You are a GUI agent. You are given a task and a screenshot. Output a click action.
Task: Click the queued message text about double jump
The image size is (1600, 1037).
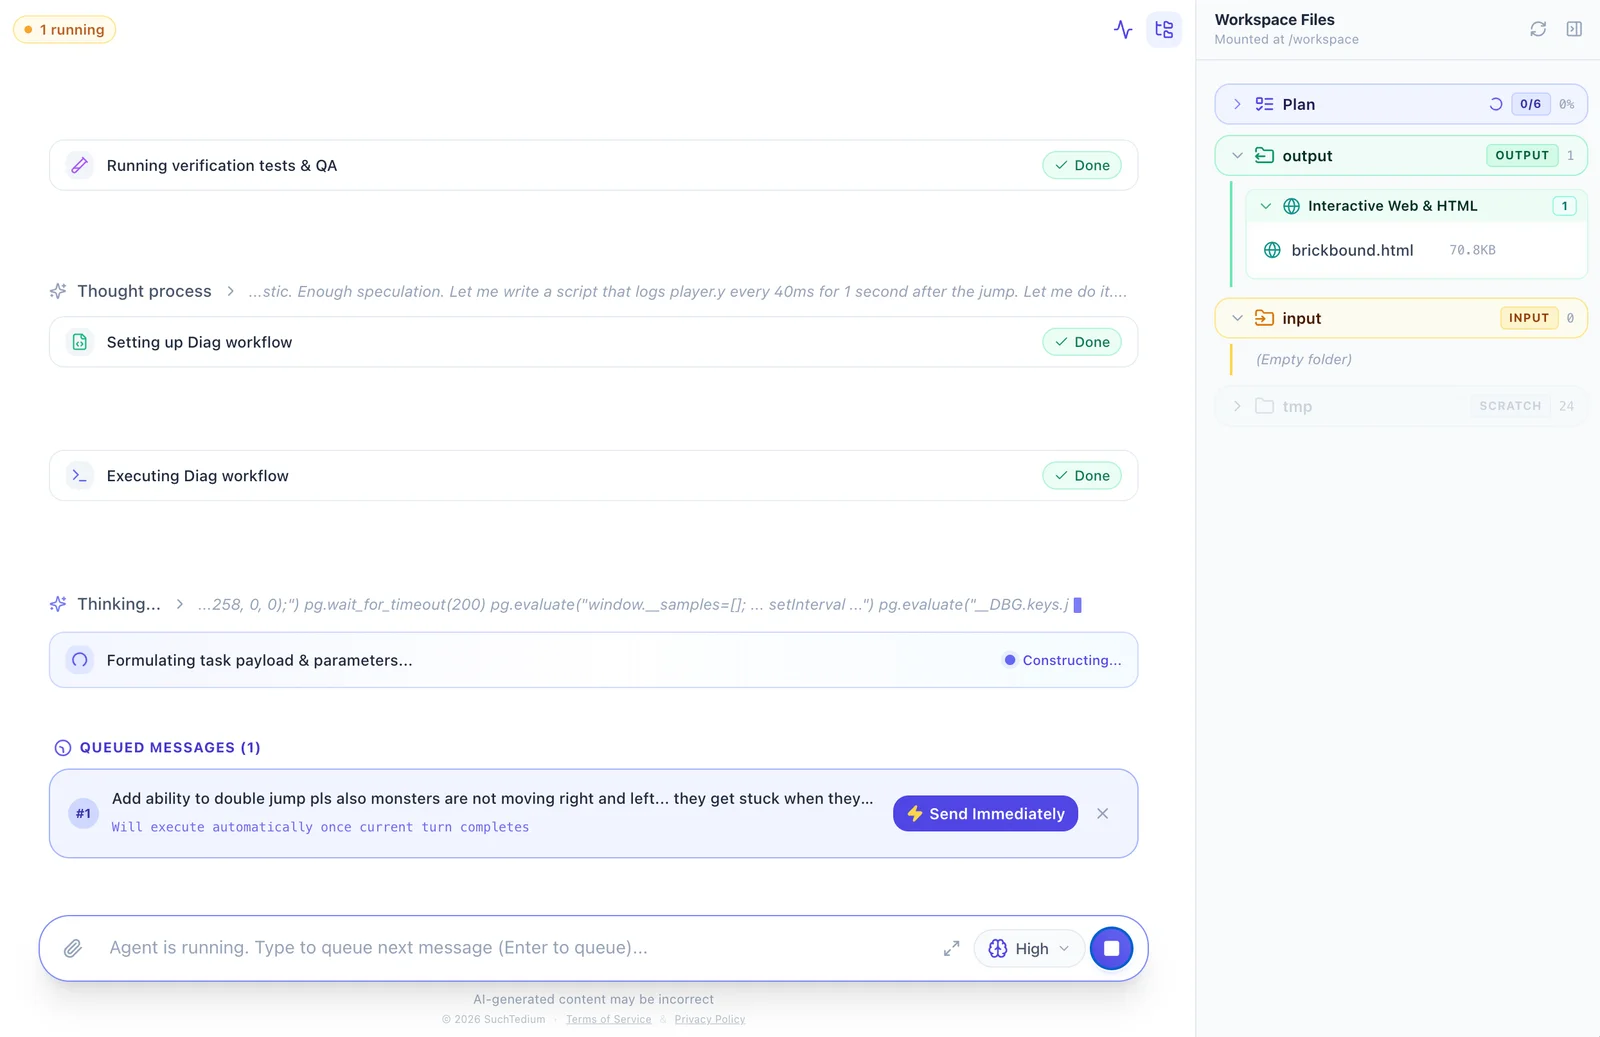pos(492,798)
